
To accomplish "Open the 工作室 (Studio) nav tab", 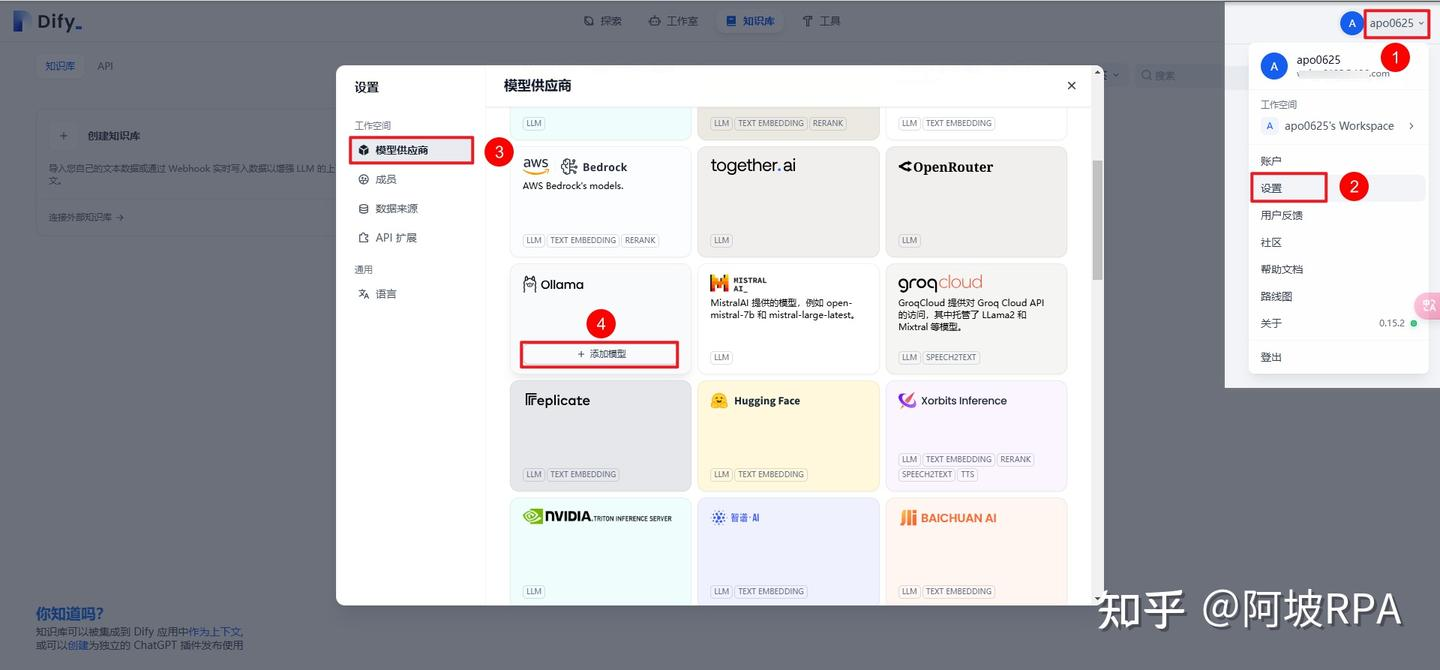I will (673, 20).
